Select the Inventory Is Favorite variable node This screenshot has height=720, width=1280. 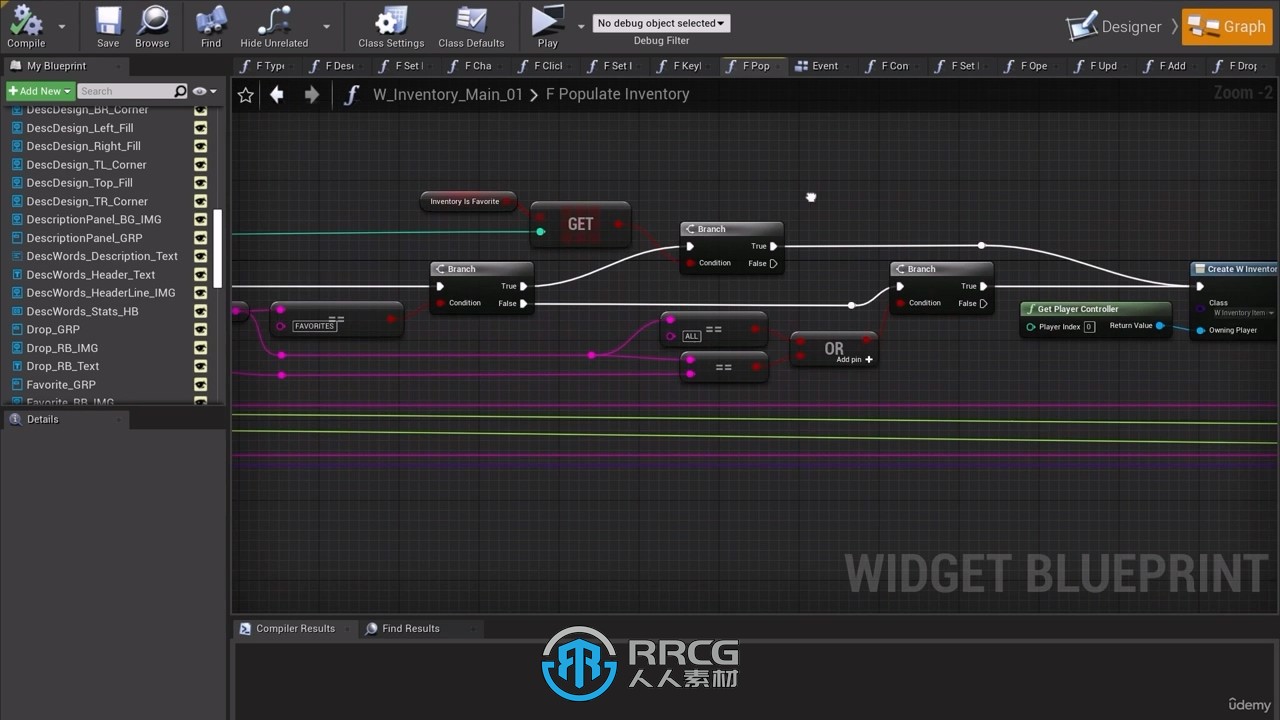coord(468,201)
